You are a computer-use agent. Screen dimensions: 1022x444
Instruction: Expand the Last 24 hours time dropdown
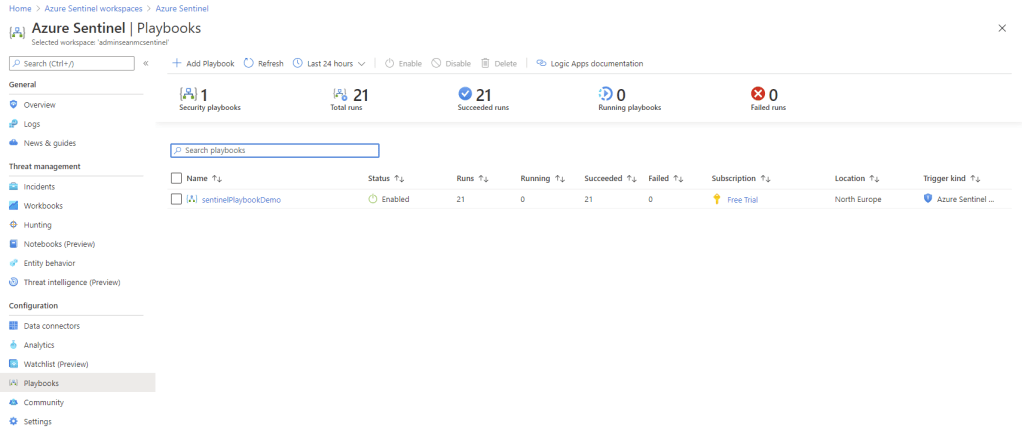329,63
